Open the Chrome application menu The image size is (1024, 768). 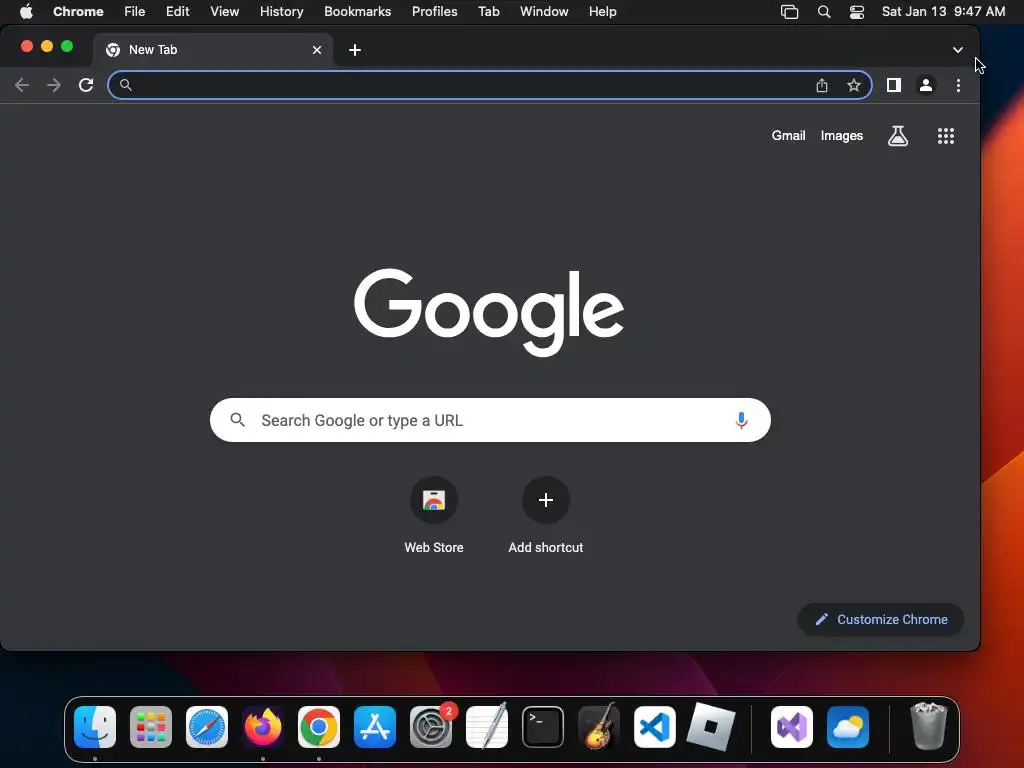(x=78, y=11)
